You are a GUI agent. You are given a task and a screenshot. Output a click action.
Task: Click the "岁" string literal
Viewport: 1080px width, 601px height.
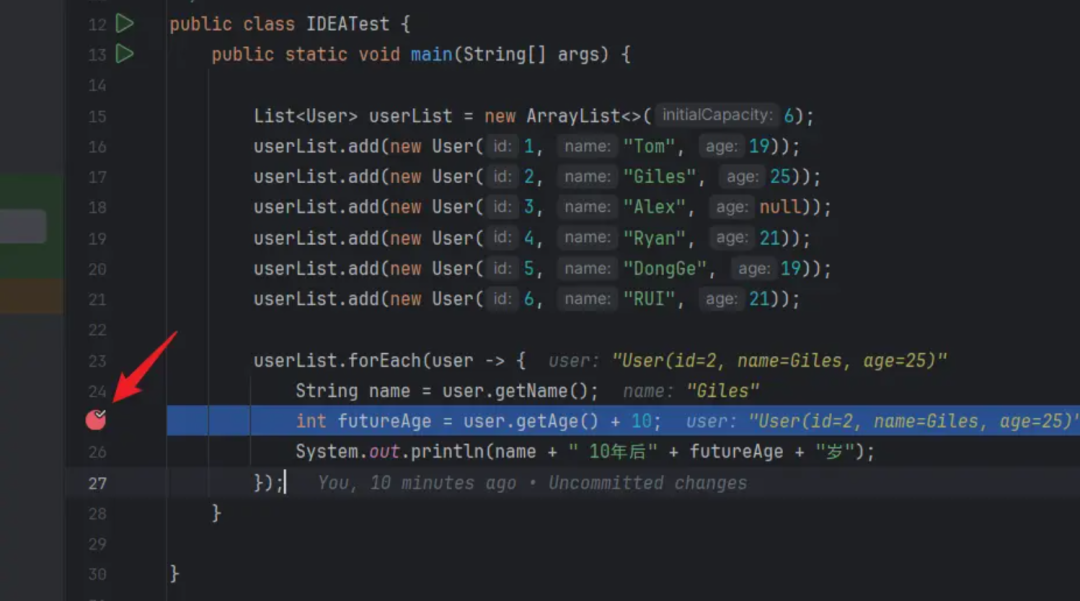coord(835,452)
